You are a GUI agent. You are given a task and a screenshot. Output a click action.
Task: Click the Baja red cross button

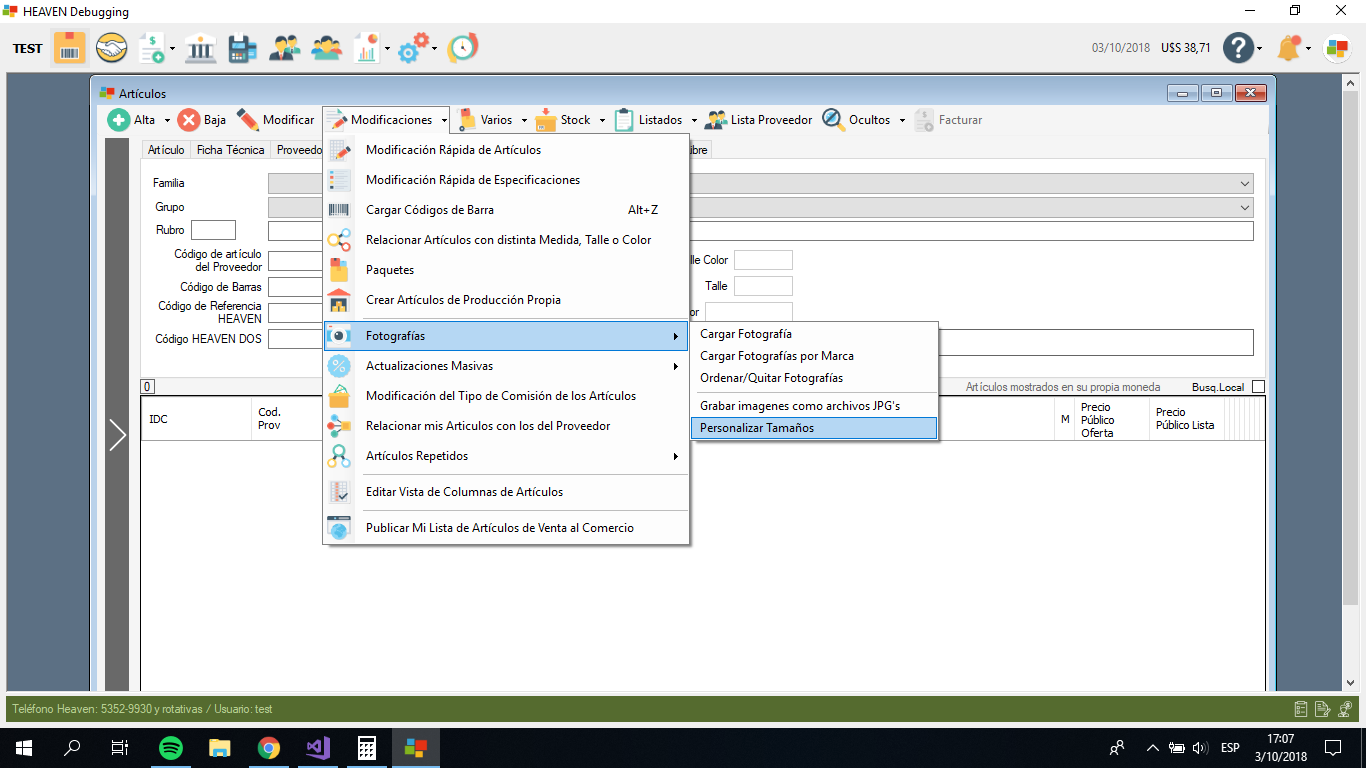click(x=202, y=120)
